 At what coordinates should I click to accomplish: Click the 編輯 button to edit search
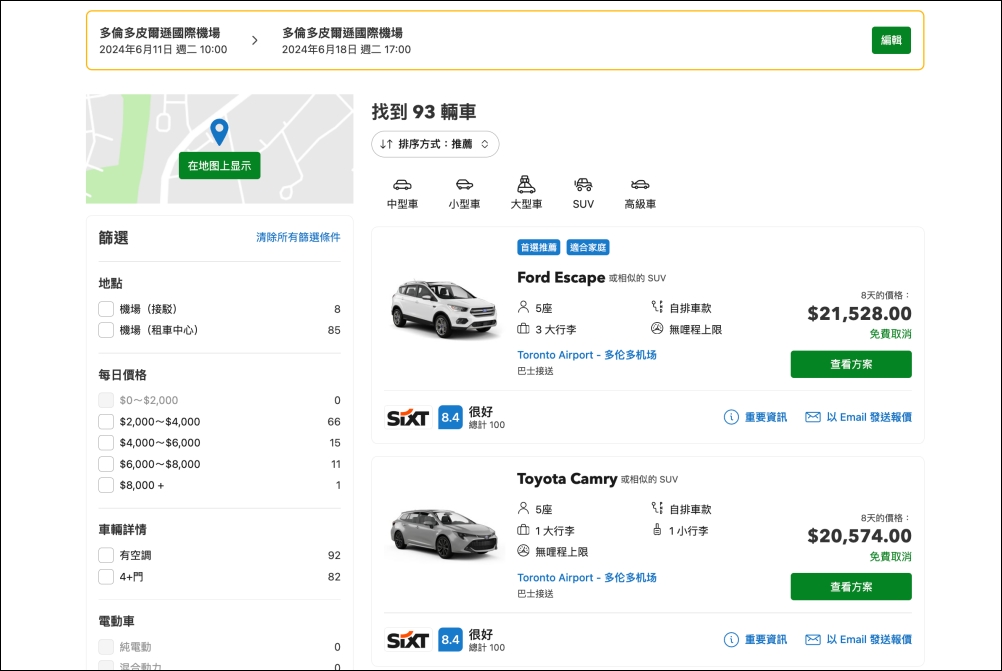[891, 40]
